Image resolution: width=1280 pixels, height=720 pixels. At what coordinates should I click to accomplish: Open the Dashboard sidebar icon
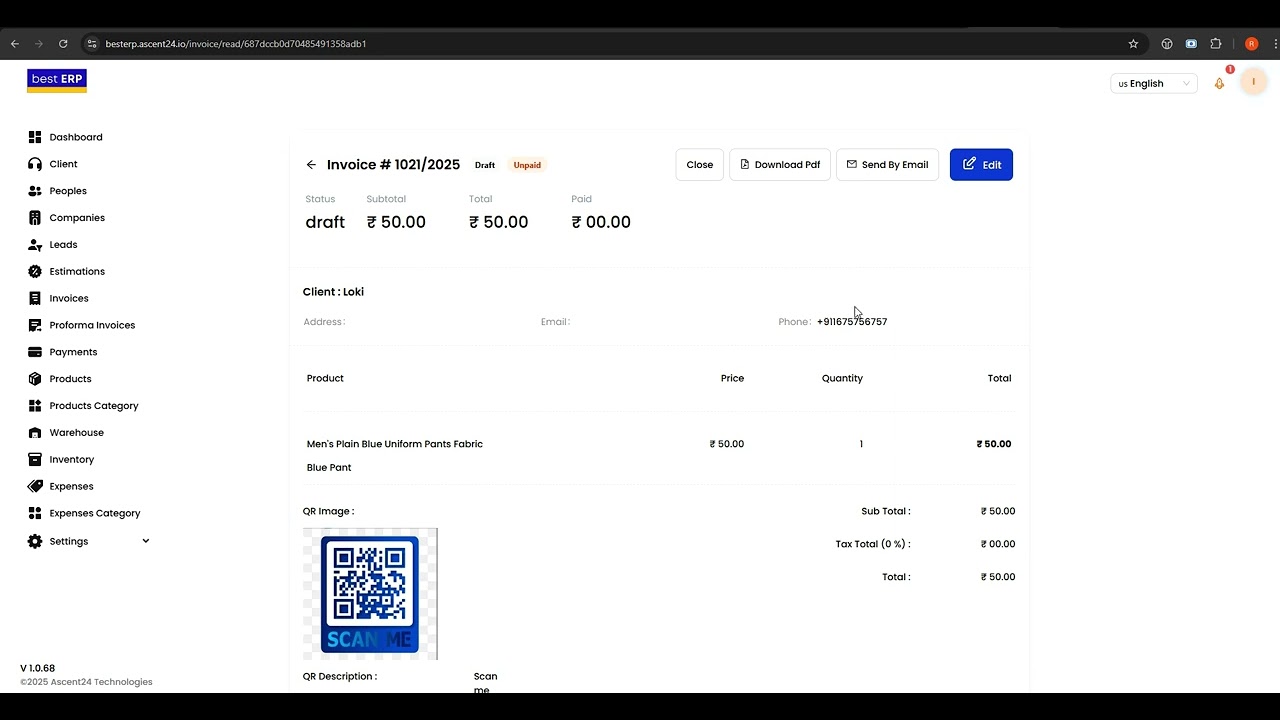35,137
